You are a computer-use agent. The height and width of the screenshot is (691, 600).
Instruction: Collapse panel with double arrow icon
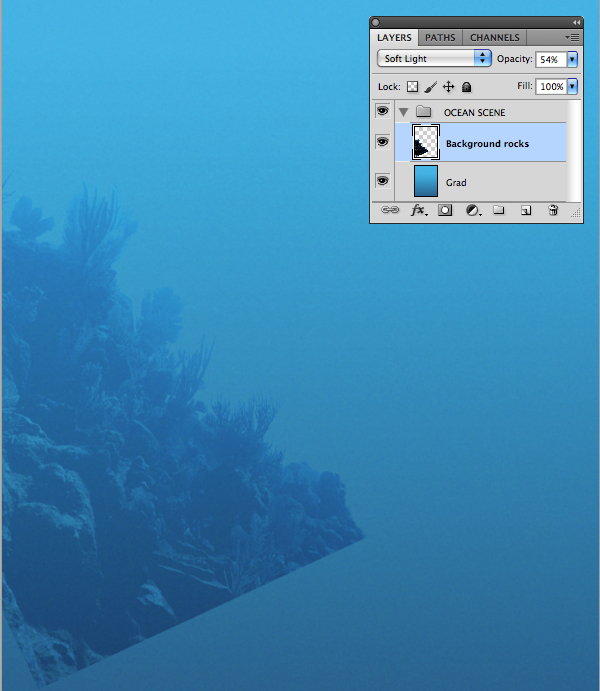[x=577, y=22]
